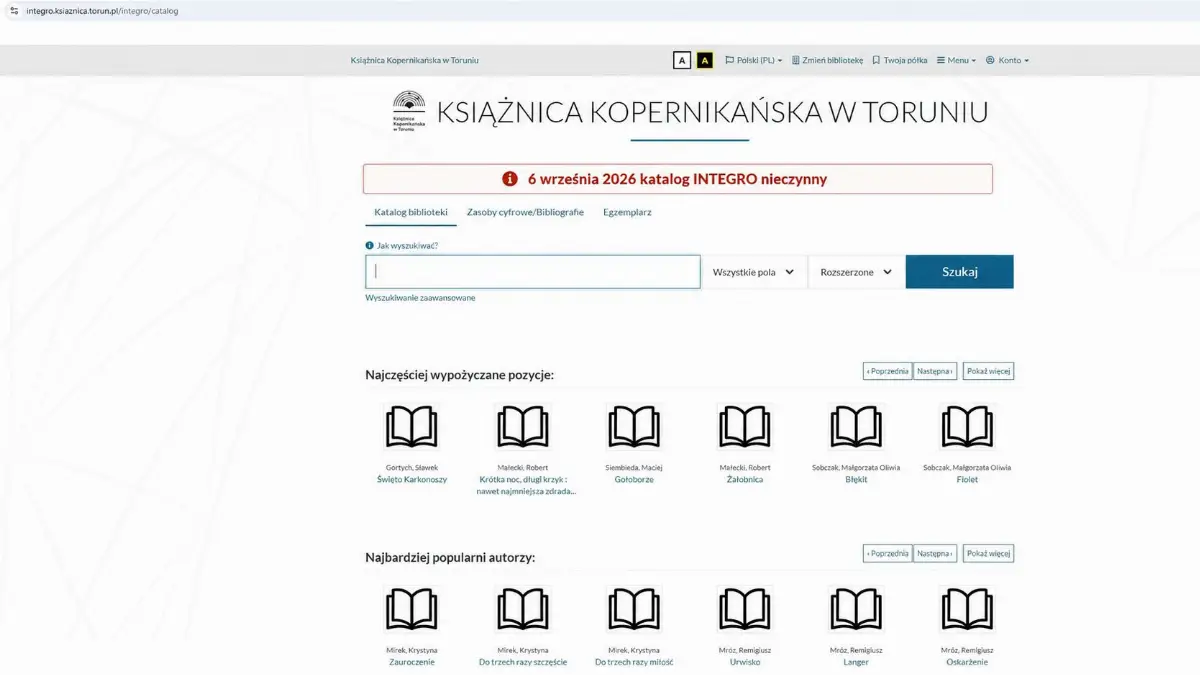Click Następna in Najczęściej wypożyczane section
Viewport: 1200px width, 675px height.
935,371
